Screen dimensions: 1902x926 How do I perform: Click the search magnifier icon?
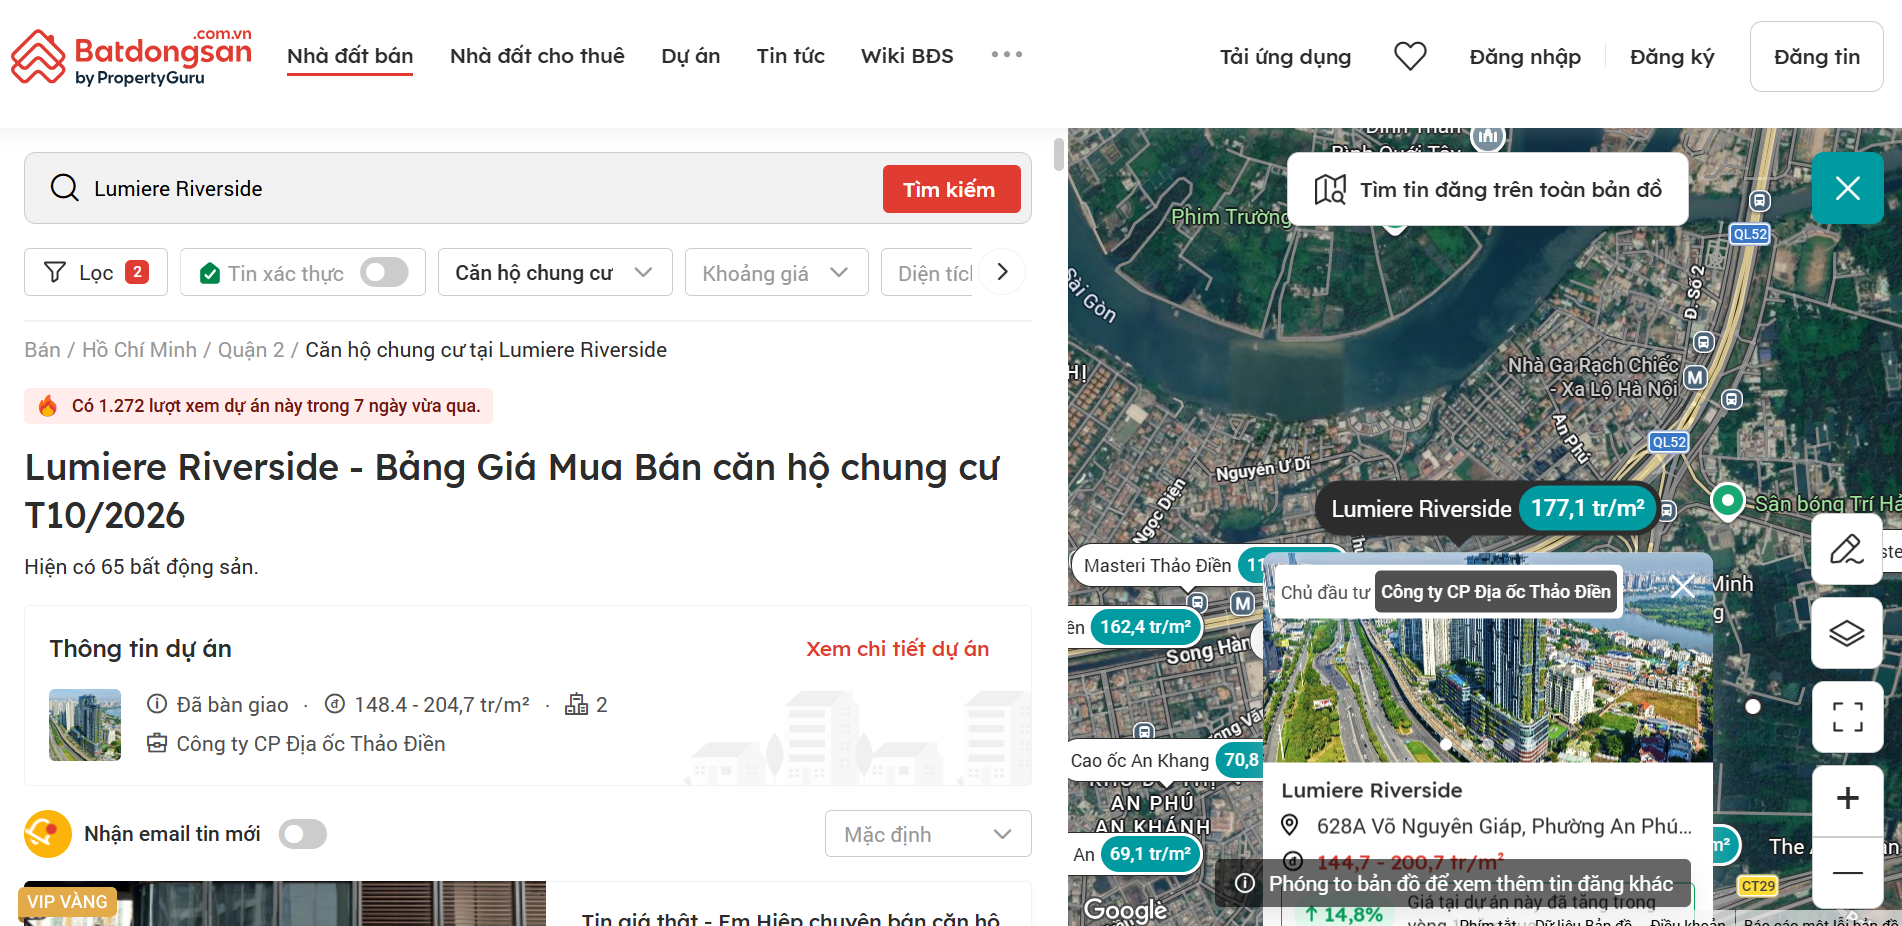click(64, 188)
